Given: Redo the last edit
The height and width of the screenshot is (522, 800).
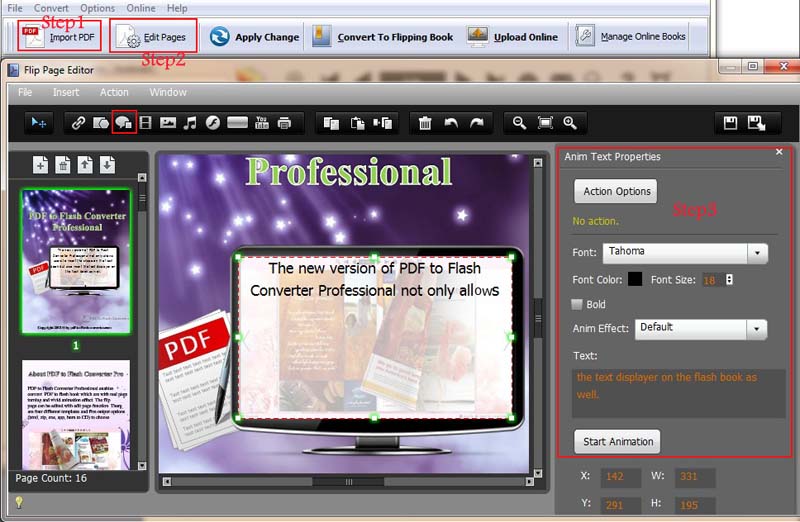Looking at the screenshot, I should click(x=477, y=123).
